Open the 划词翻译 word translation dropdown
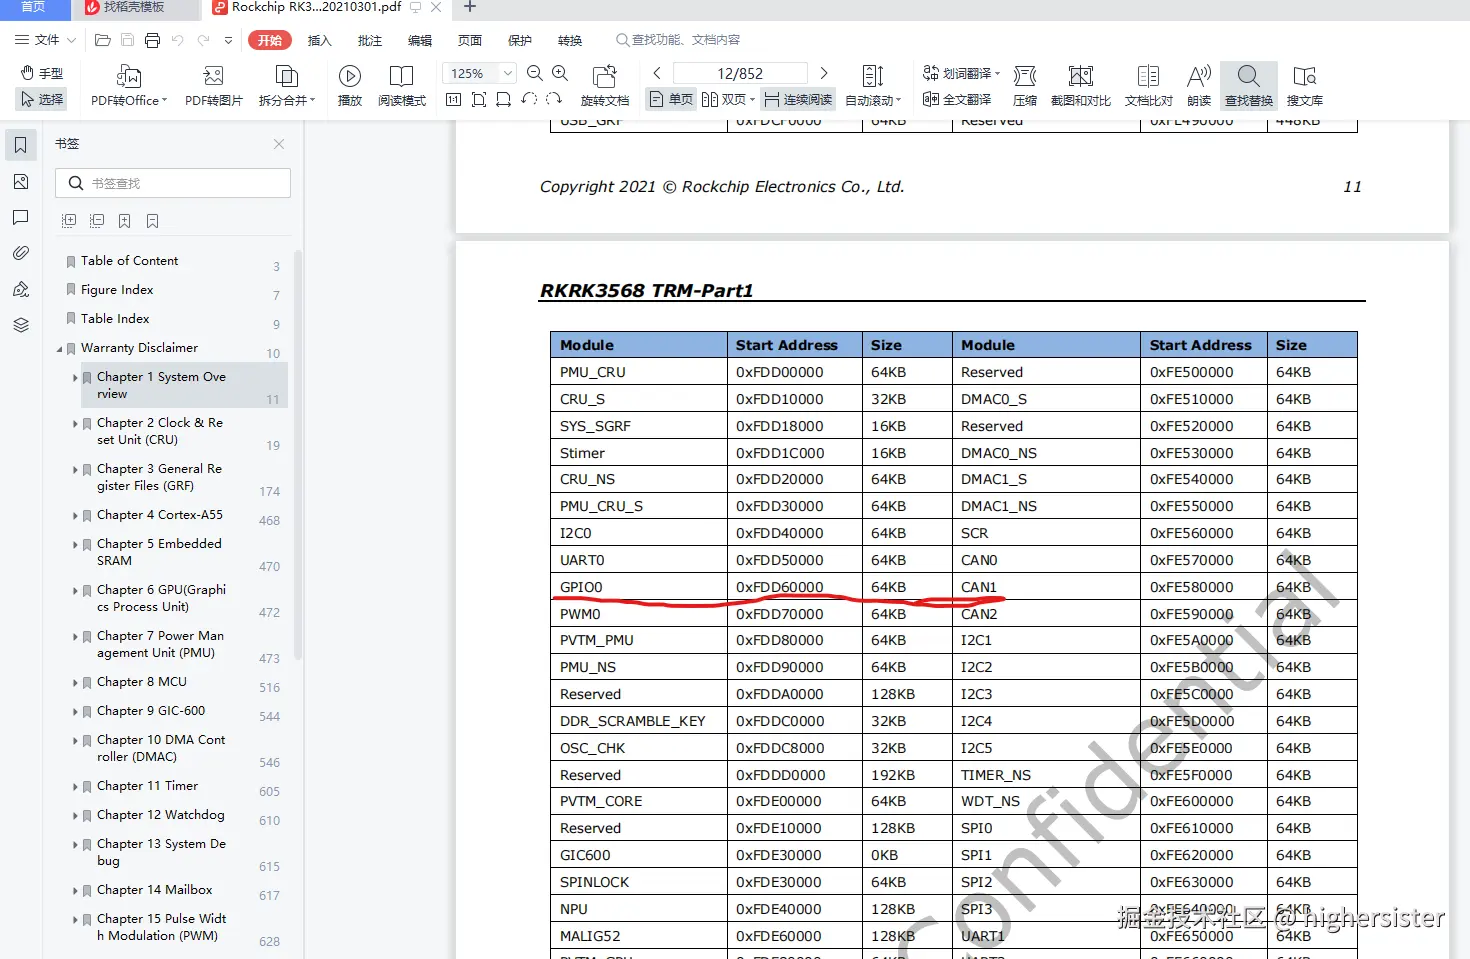Viewport: 1470px width, 959px height. click(x=961, y=73)
